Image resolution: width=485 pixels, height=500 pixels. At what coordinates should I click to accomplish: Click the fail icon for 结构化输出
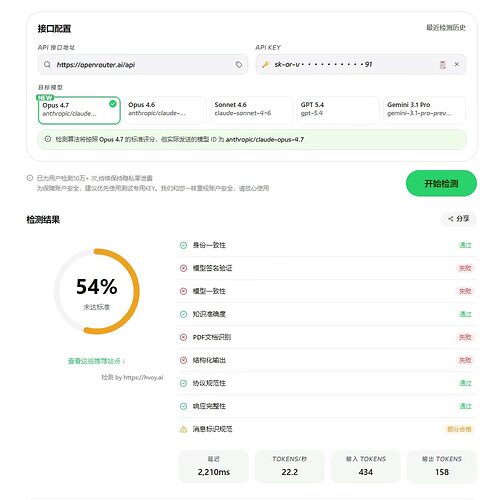(183, 360)
